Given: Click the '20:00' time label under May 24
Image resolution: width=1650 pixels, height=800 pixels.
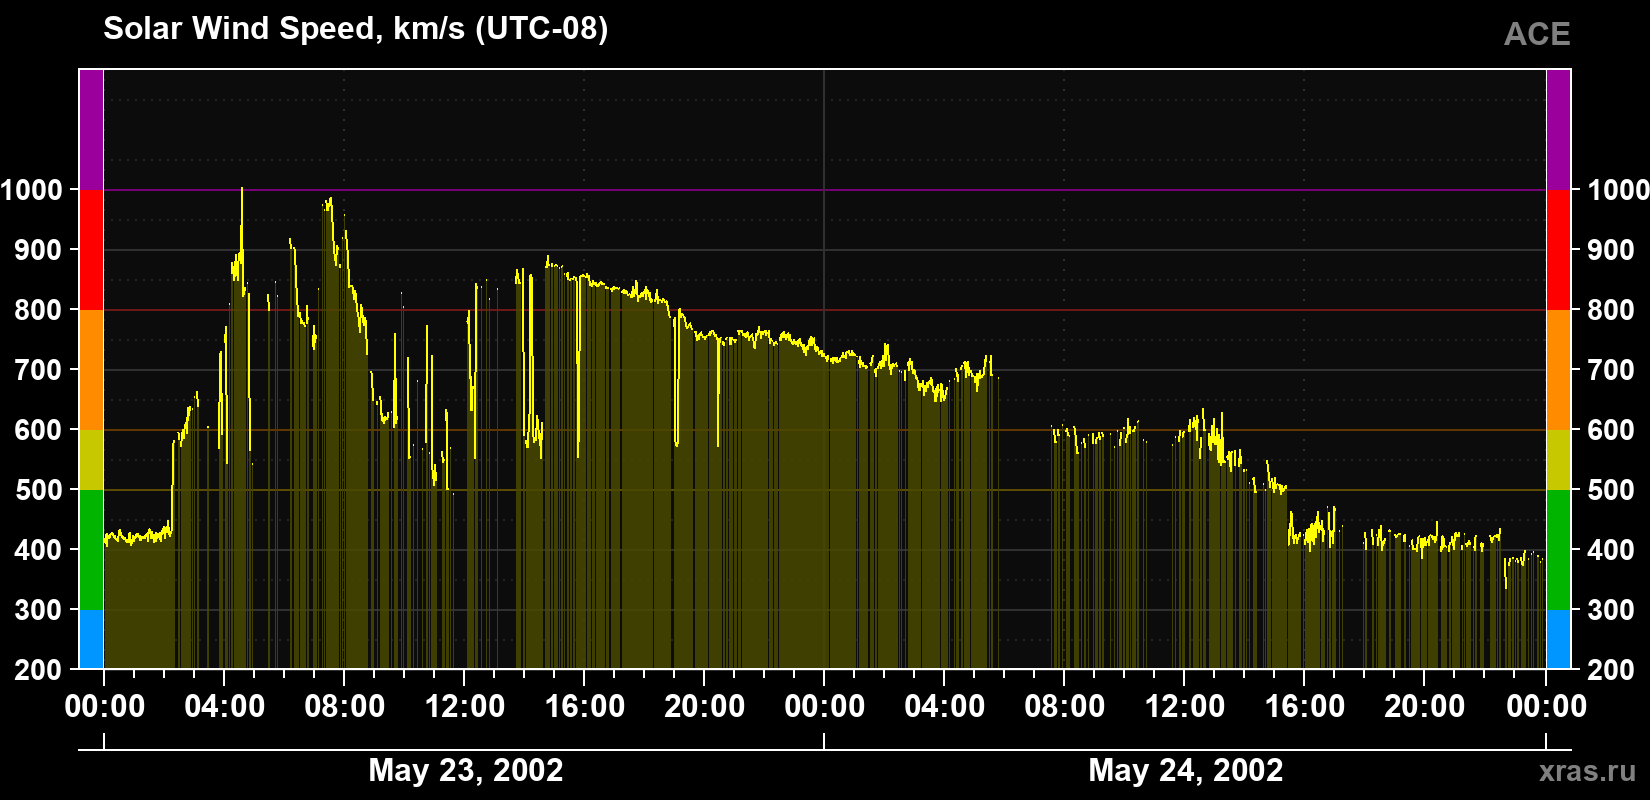Looking at the screenshot, I should pyautogui.click(x=1424, y=707).
